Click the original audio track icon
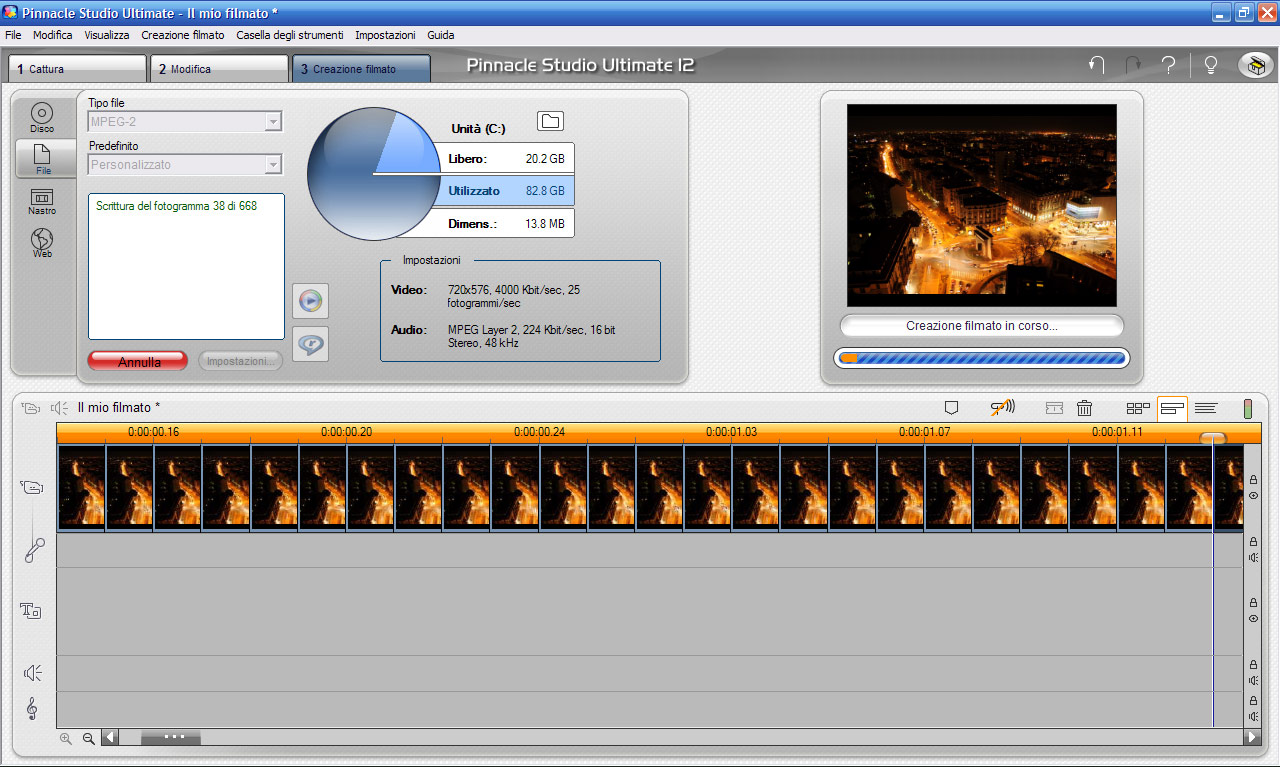This screenshot has height=767, width=1280. [34, 550]
